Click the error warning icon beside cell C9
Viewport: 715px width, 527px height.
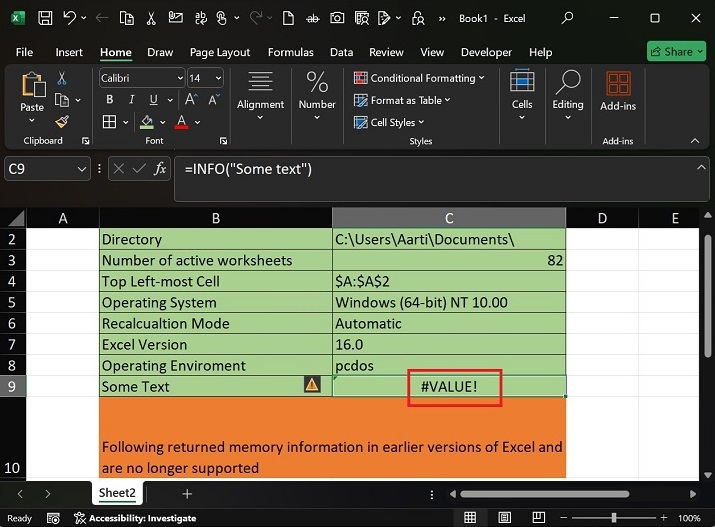tap(312, 385)
